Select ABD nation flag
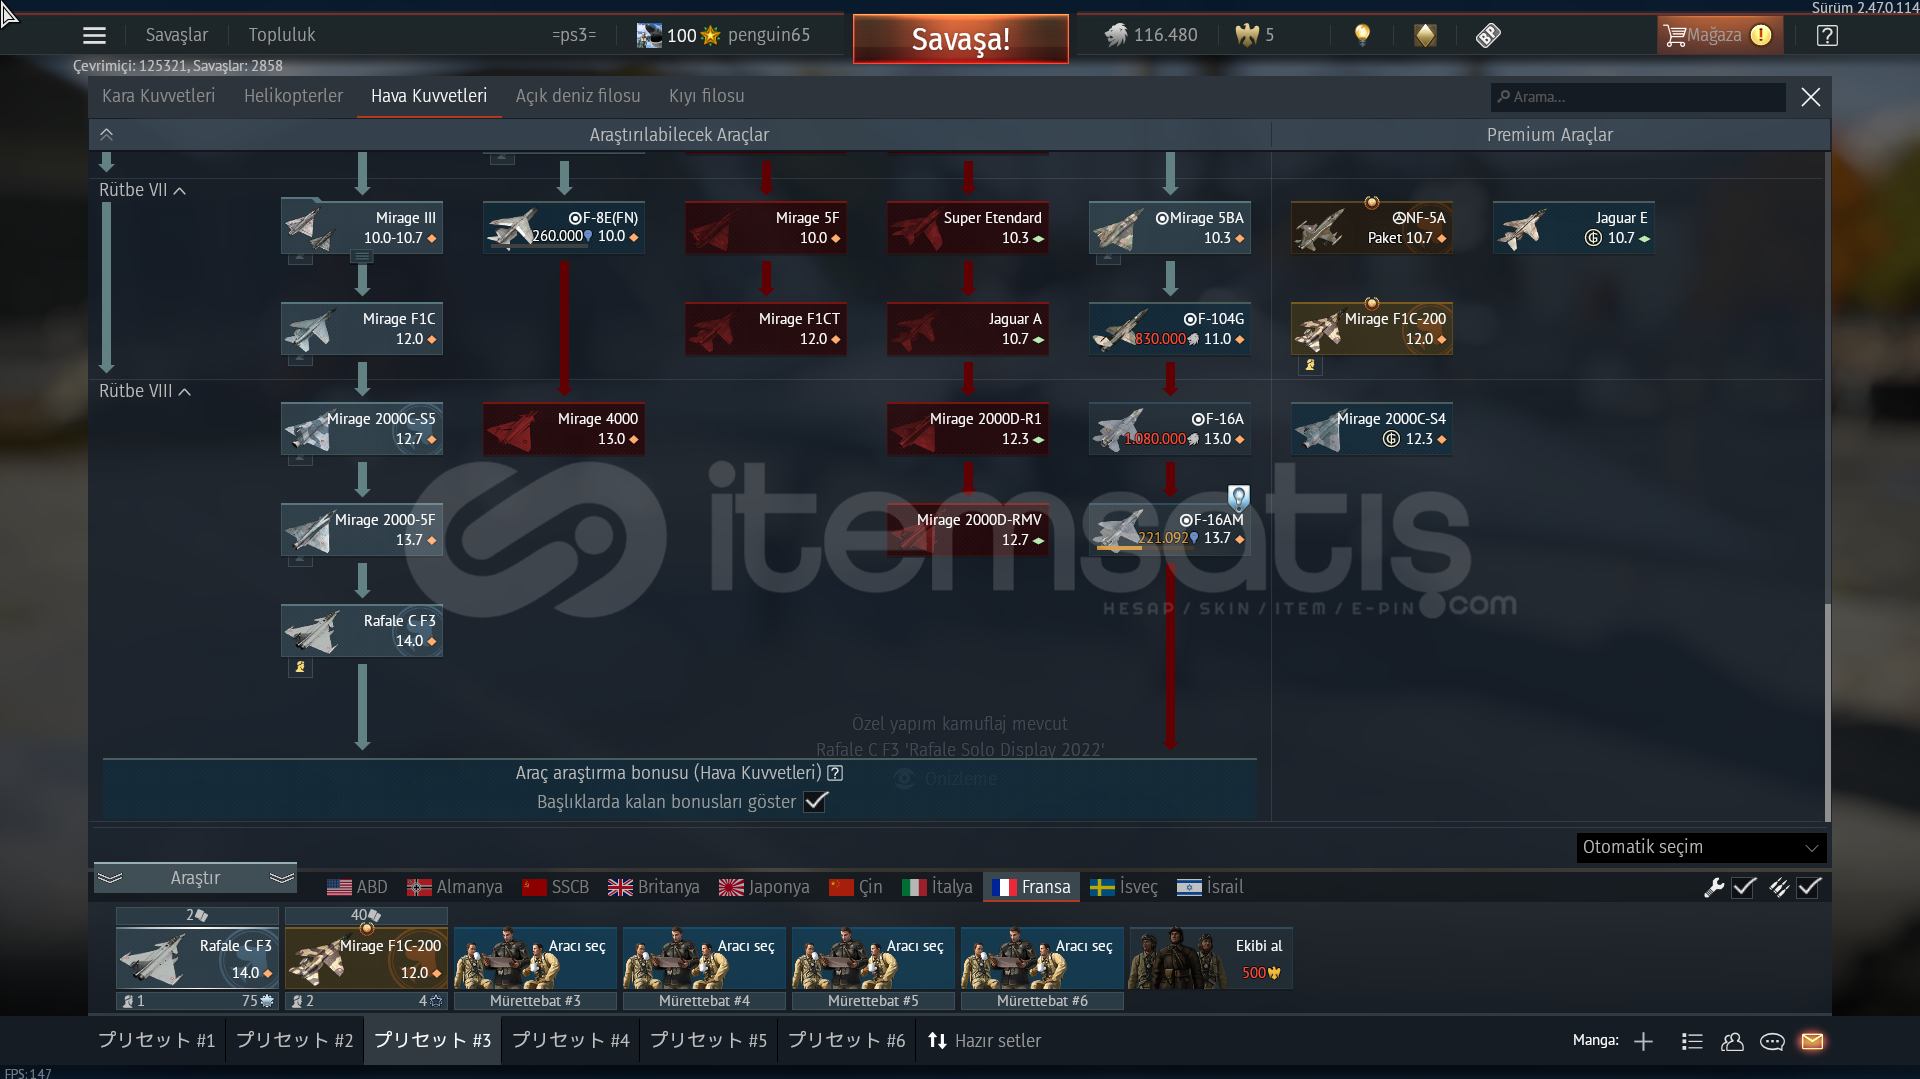 pyautogui.click(x=357, y=887)
